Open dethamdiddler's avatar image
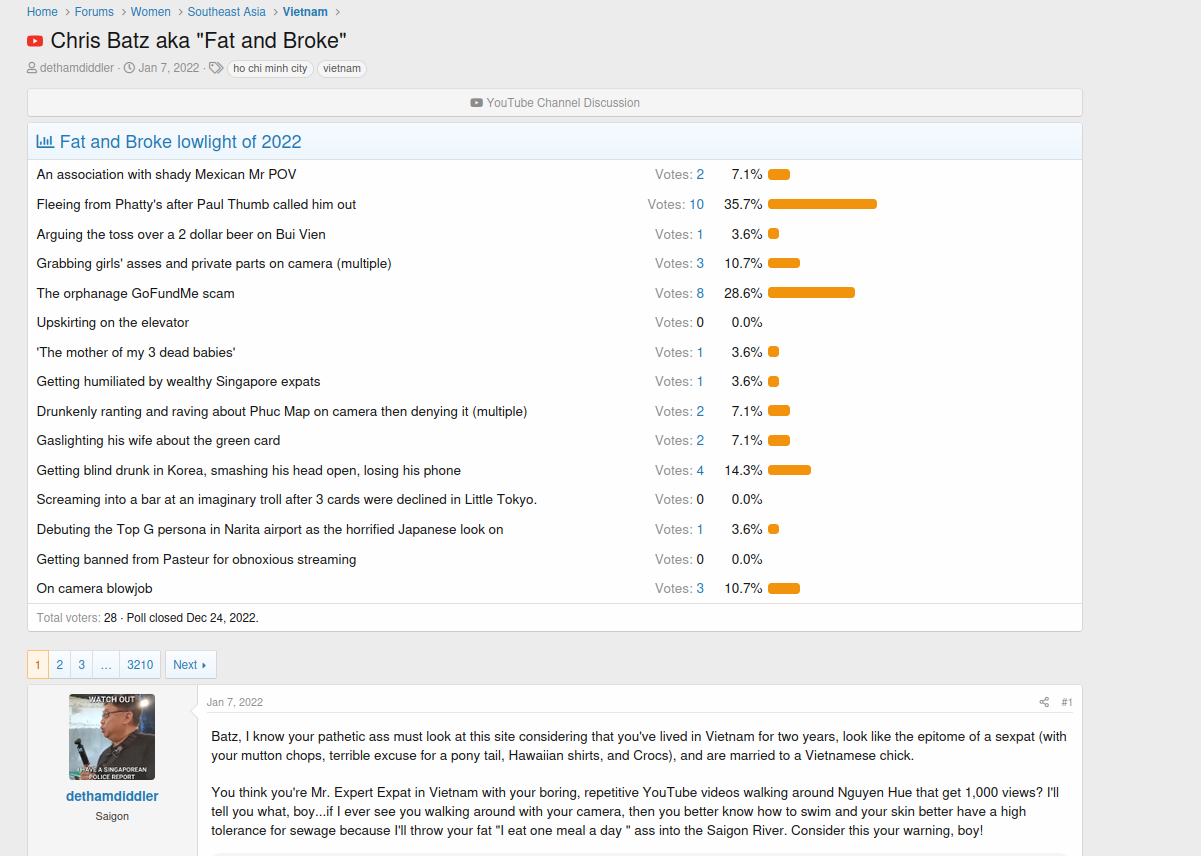The image size is (1201, 856). point(112,737)
